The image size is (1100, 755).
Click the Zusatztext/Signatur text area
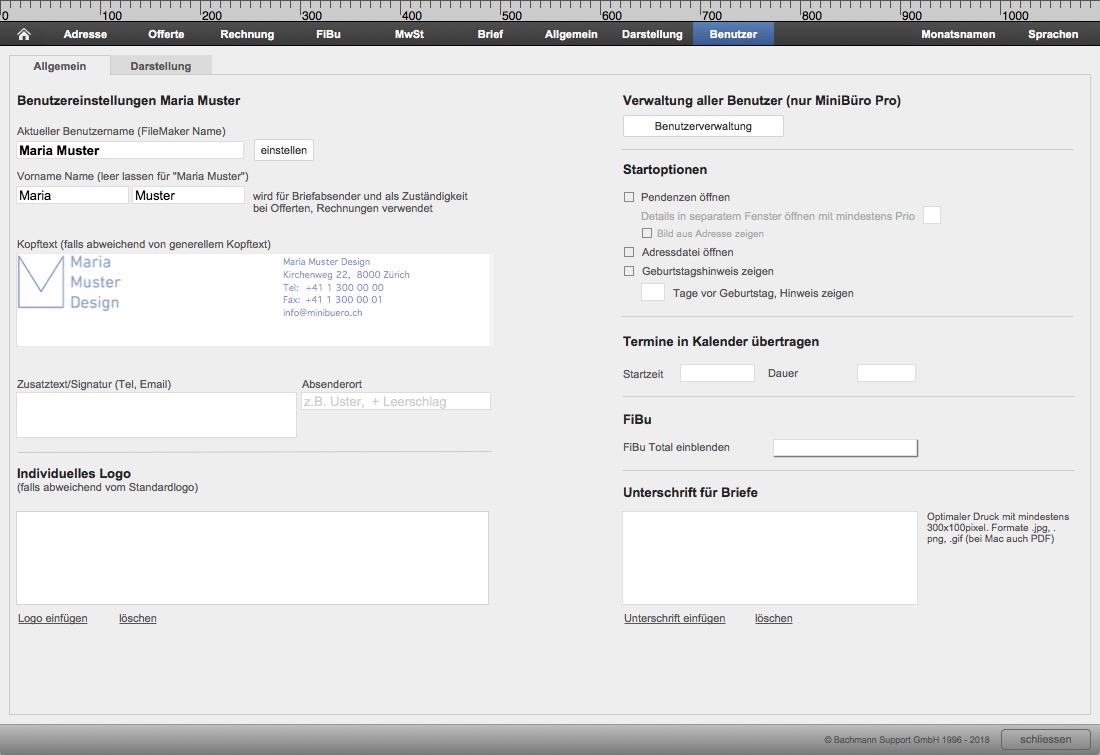(156, 415)
